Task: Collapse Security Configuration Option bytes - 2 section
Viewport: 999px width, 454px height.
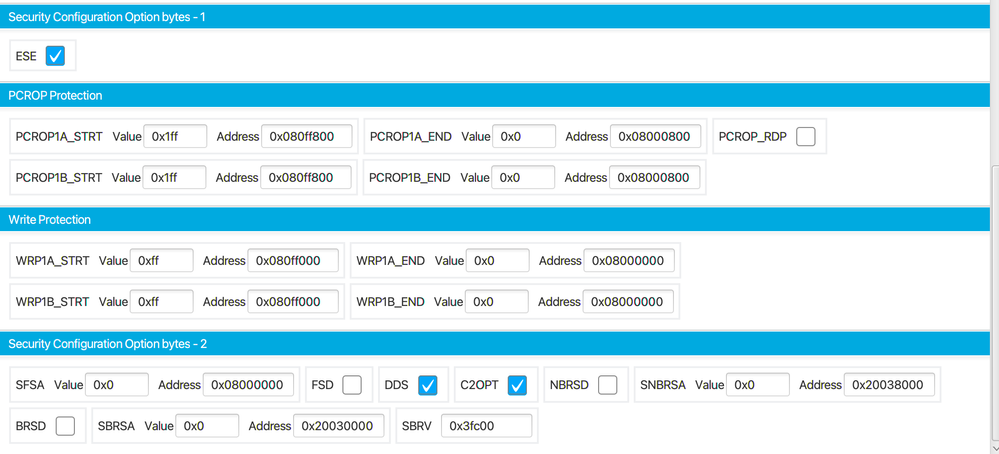Action: coord(494,344)
